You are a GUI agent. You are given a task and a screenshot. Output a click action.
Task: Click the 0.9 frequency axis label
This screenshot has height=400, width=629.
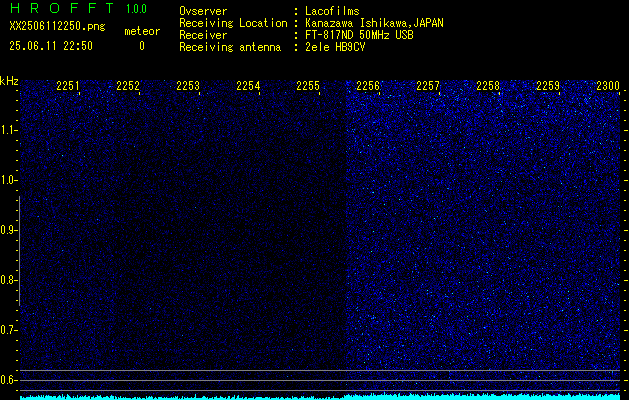pos(7,230)
